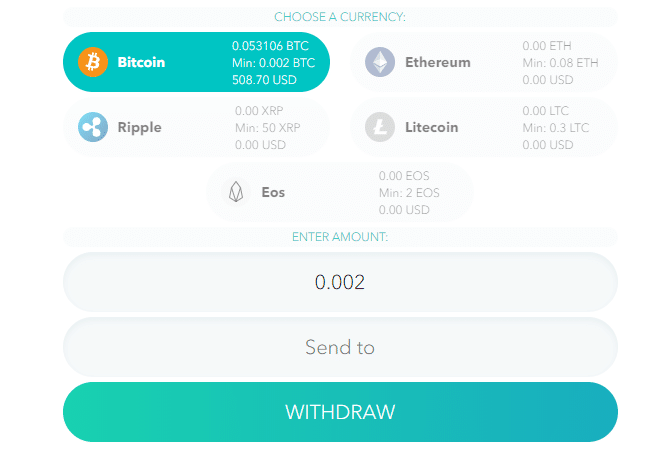This screenshot has height=454, width=672.
Task: Click the blue Ripple logo icon
Action: pos(93,127)
